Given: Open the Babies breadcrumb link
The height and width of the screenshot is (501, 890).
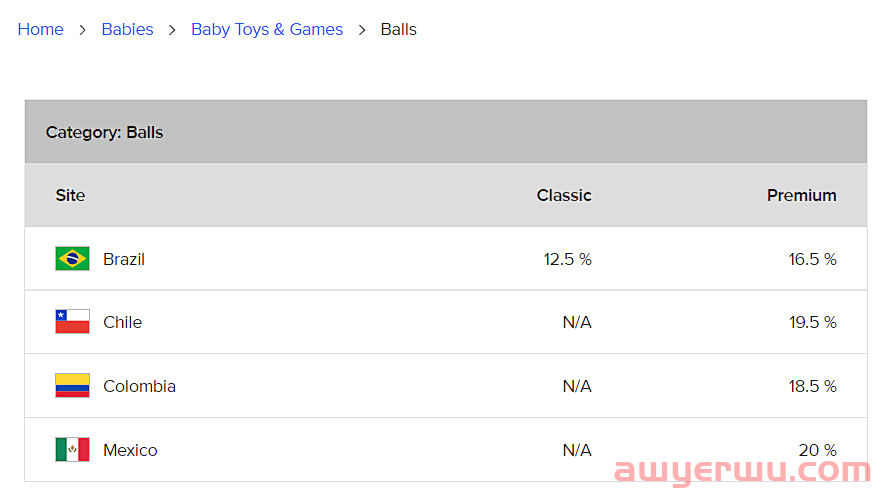Looking at the screenshot, I should point(127,30).
